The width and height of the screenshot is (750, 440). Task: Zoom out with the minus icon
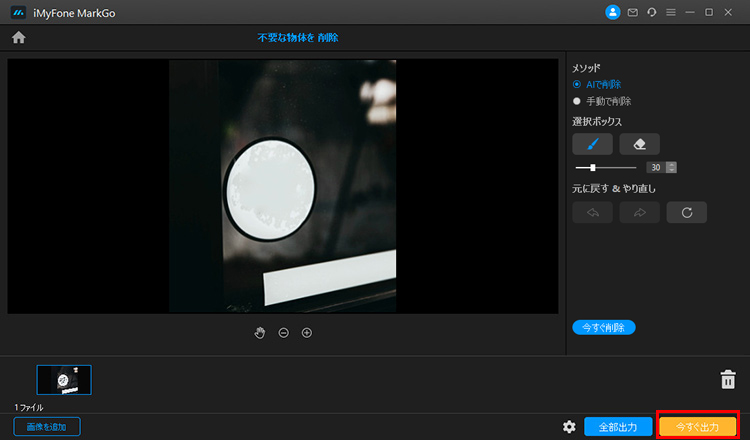tap(283, 333)
